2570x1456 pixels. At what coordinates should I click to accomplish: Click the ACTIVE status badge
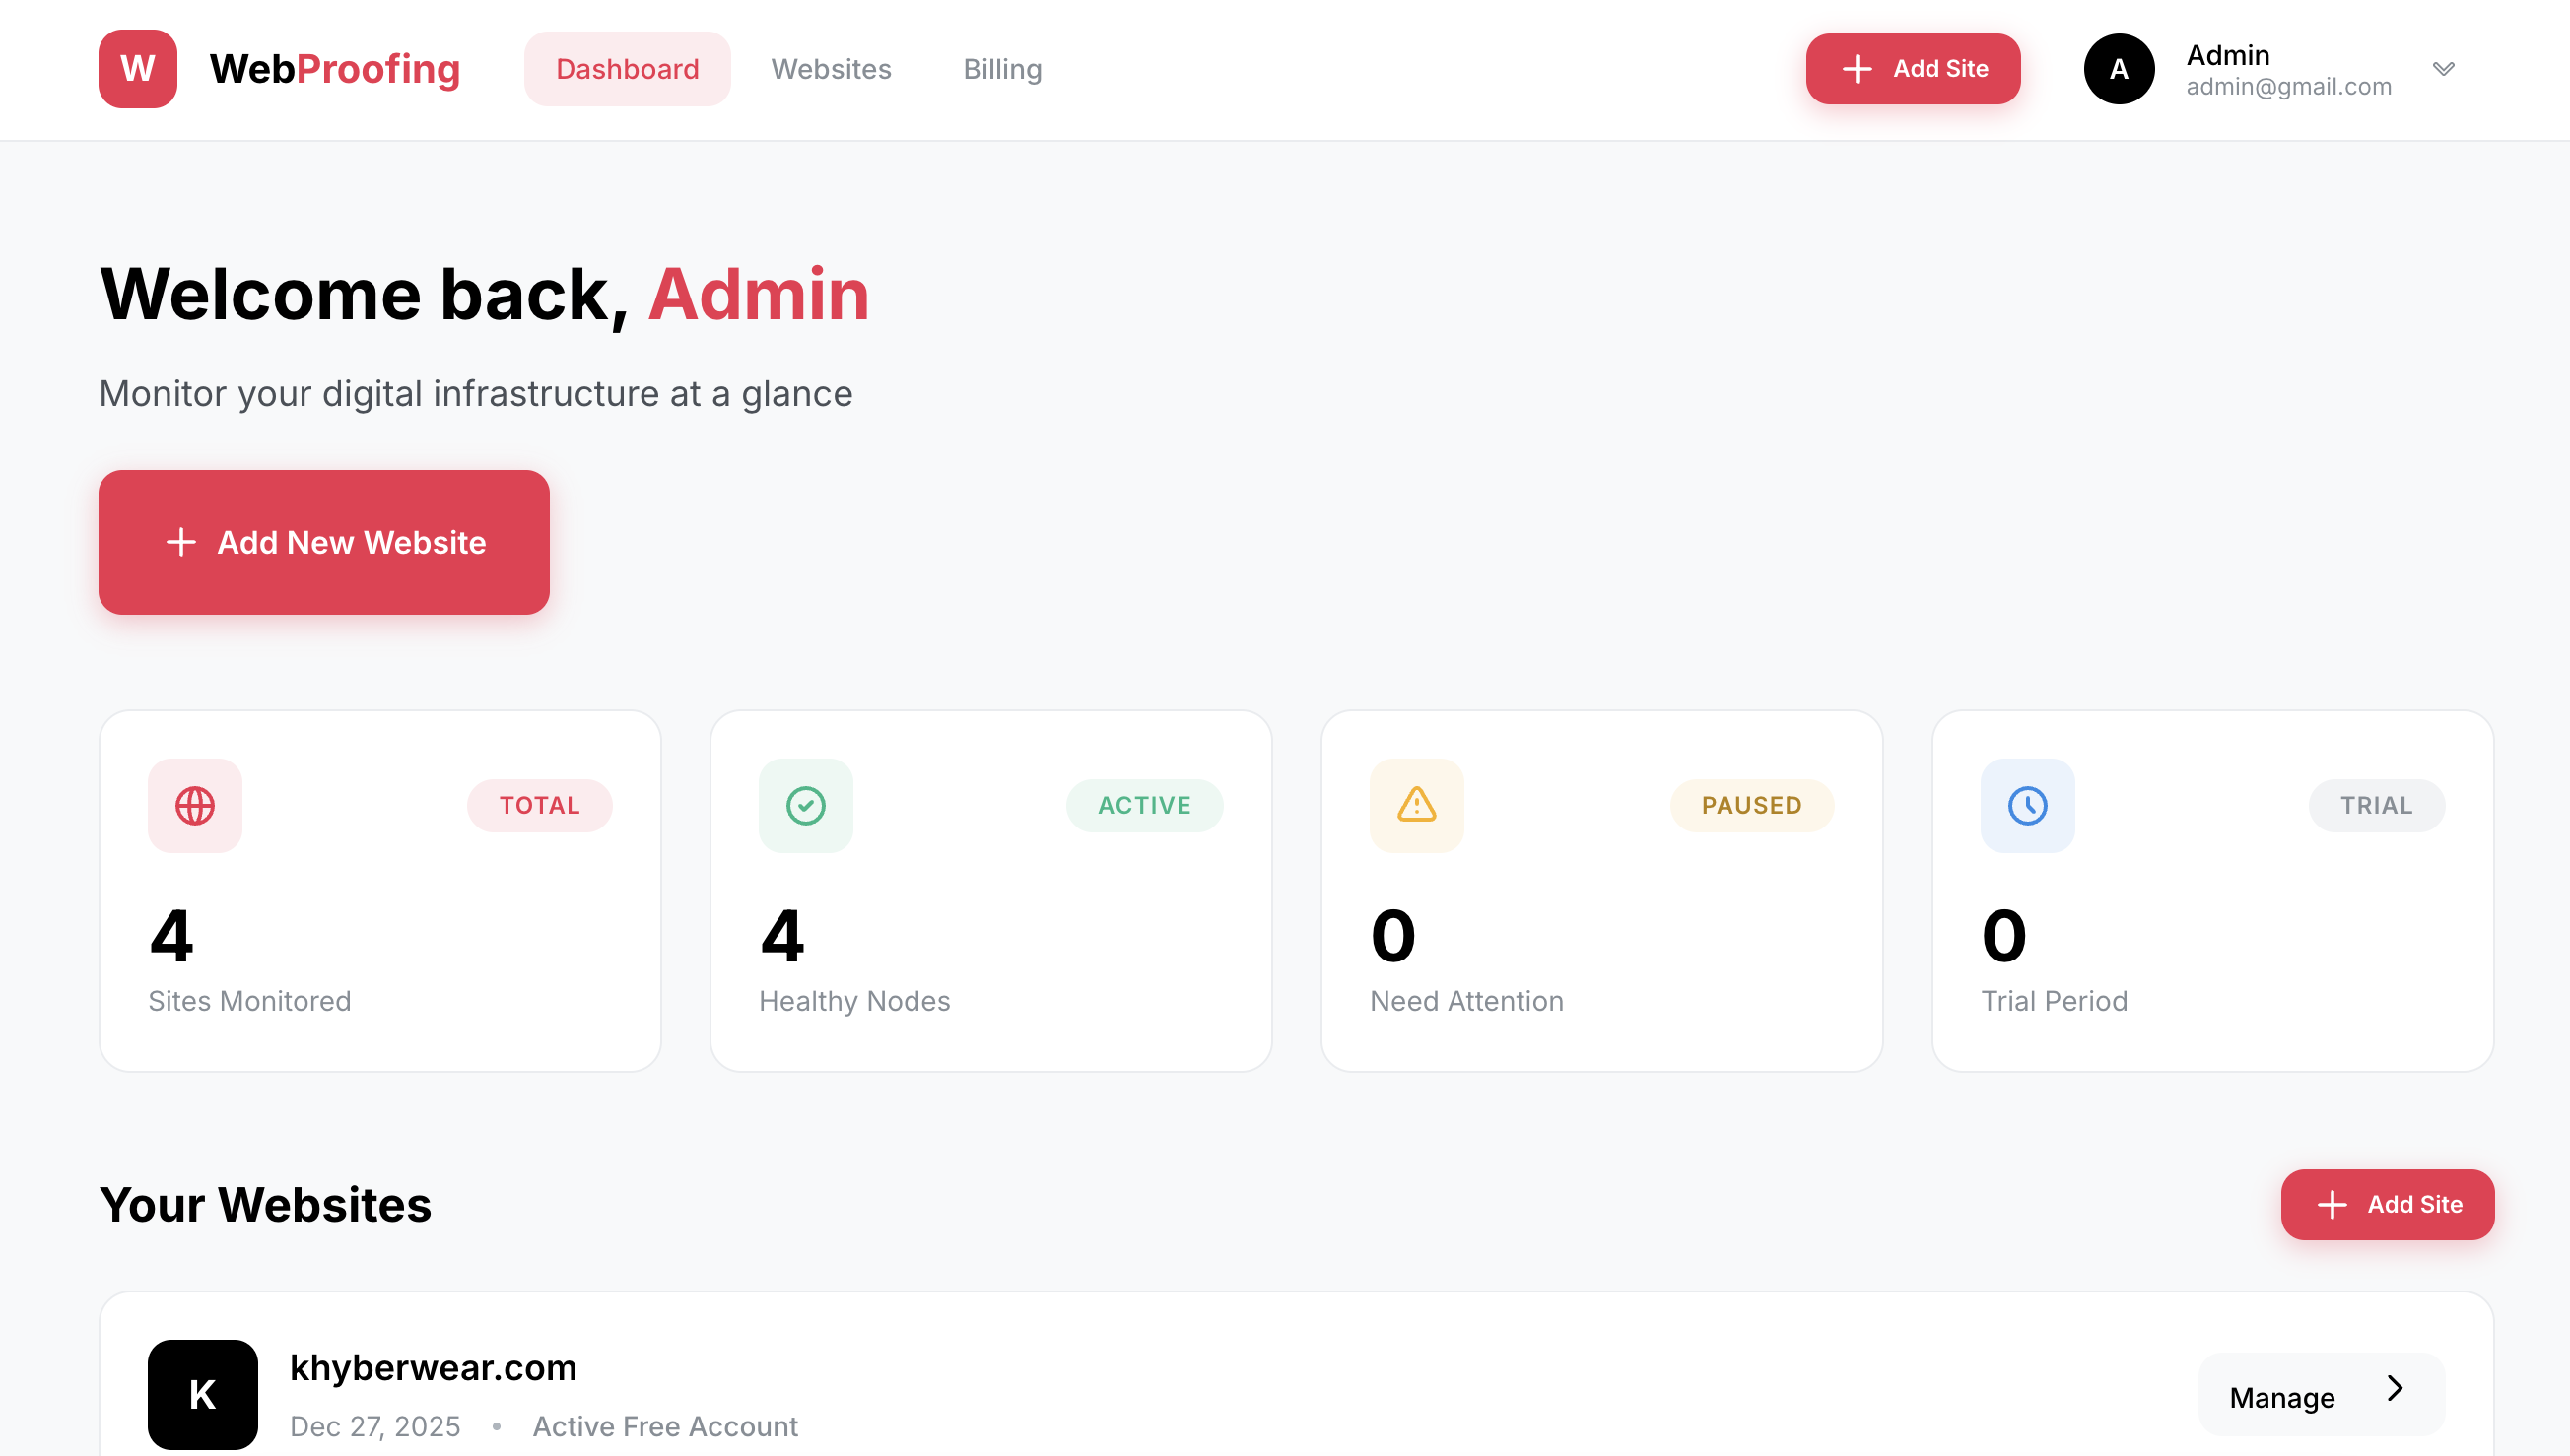[x=1144, y=805]
